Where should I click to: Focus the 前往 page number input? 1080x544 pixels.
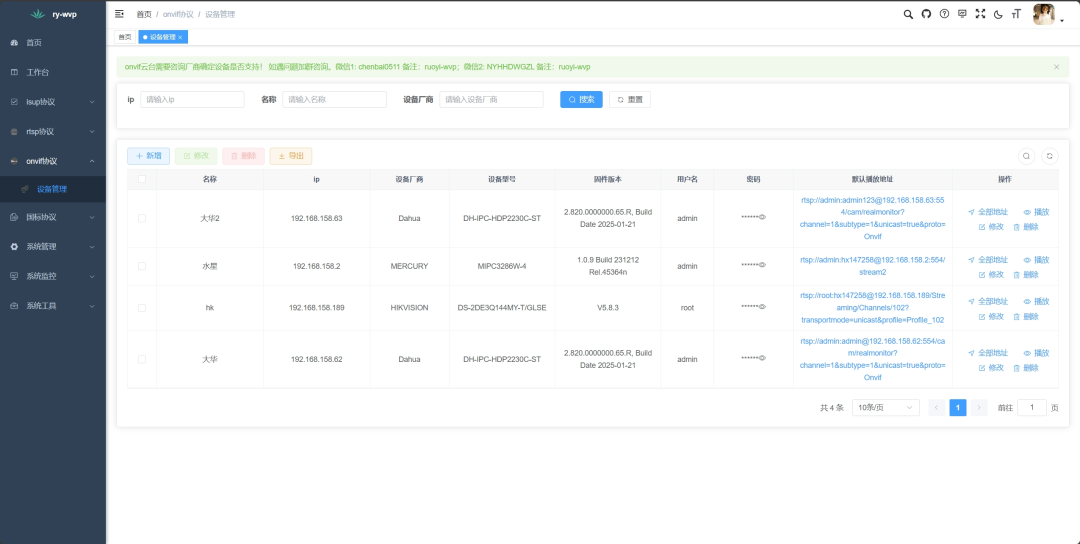1032,408
